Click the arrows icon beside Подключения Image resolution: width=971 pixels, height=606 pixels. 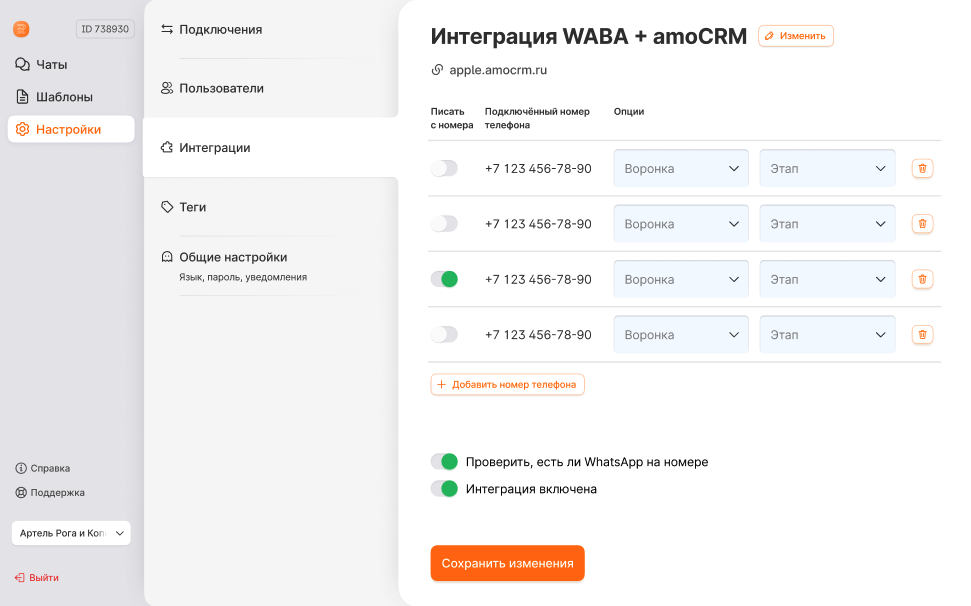pyautogui.click(x=167, y=29)
